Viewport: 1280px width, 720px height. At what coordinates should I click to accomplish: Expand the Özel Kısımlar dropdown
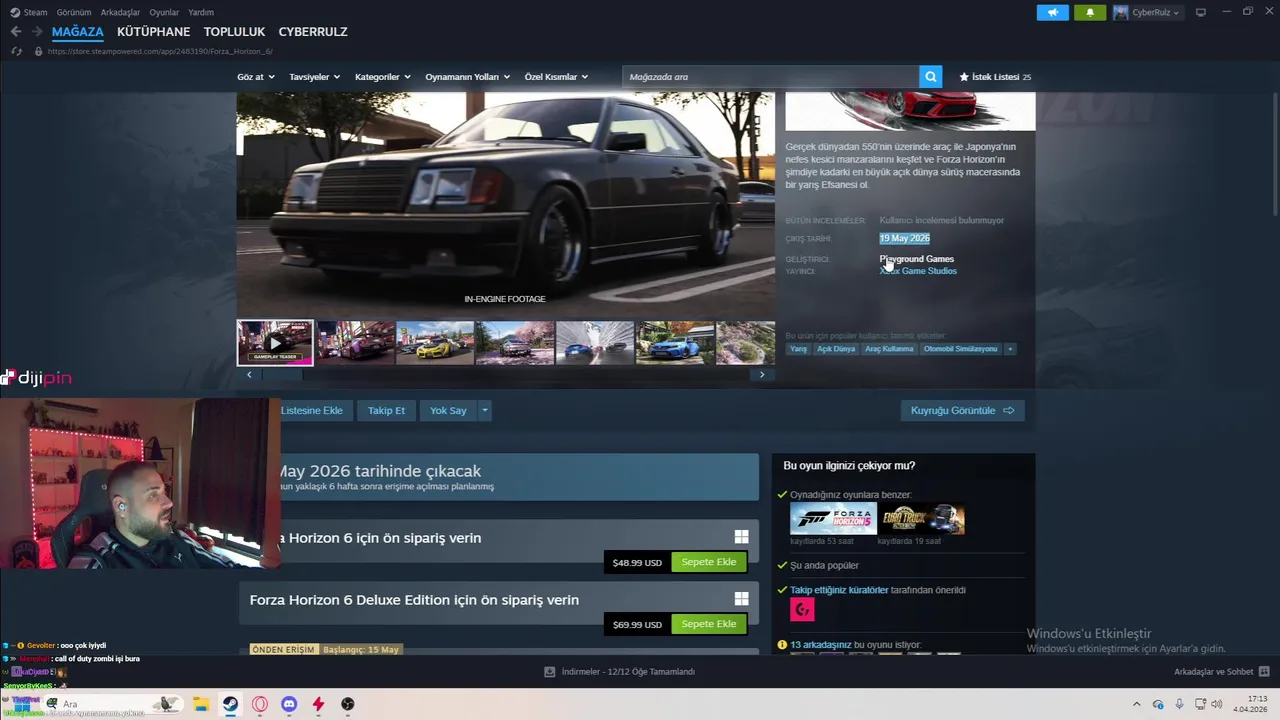point(557,77)
